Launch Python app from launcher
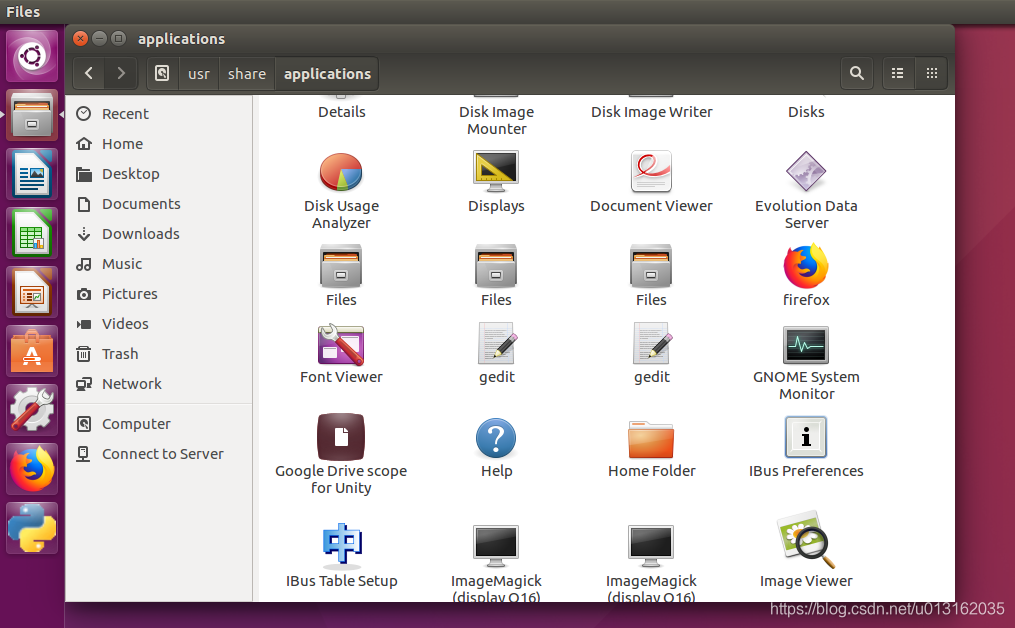1015x628 pixels. coord(32,528)
